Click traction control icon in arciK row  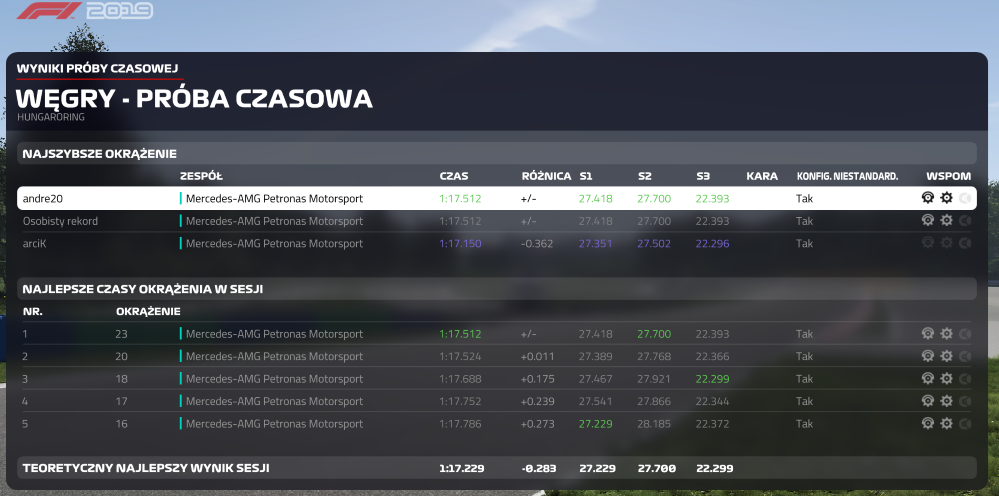coord(928,243)
